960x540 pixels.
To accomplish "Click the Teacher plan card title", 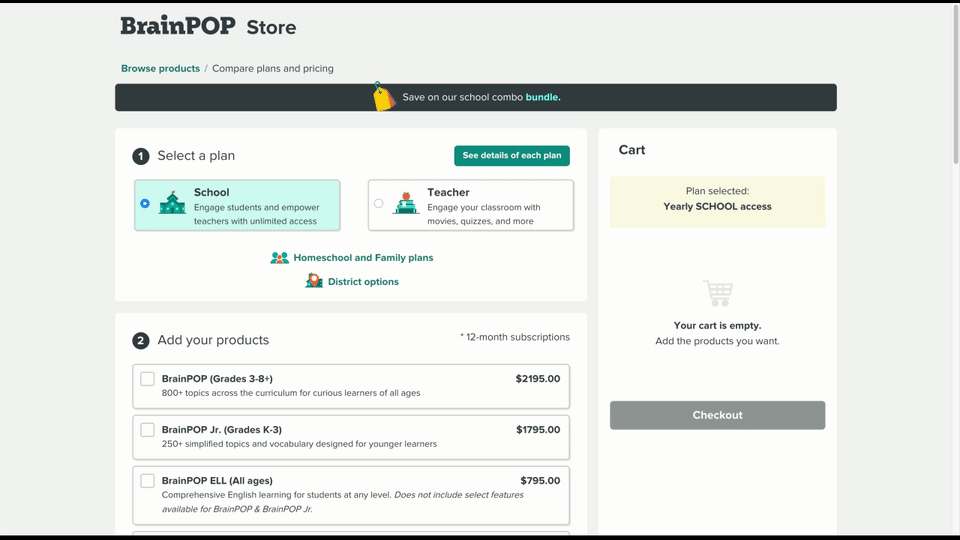I will click(x=448, y=192).
